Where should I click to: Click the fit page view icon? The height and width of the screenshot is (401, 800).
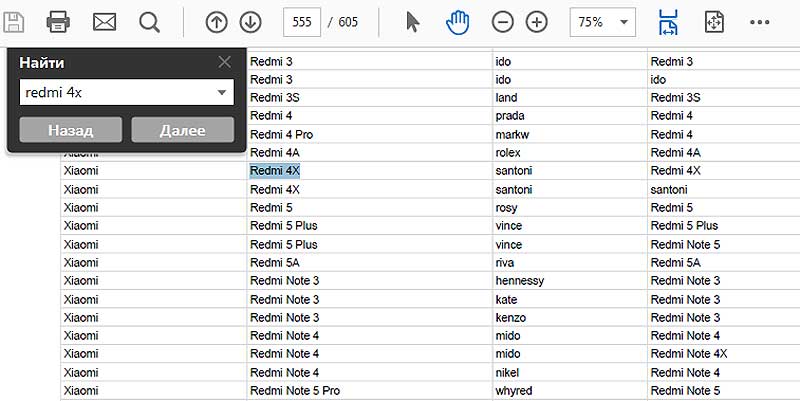point(714,22)
